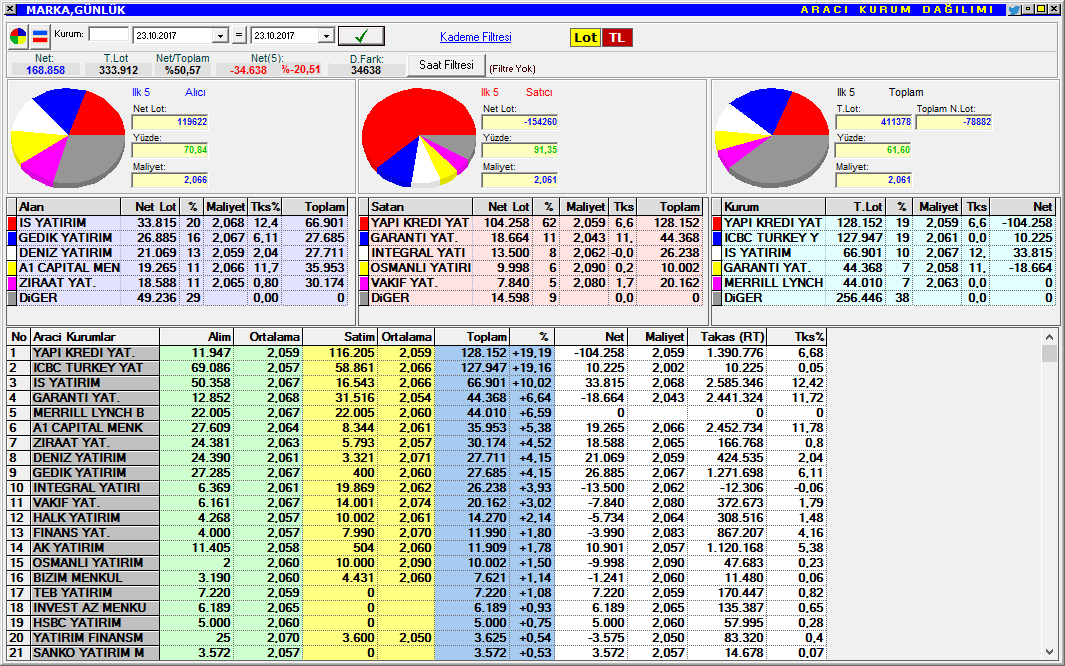Select row 16 BIZIM MENKUL in broker list
Image resolution: width=1065 pixels, height=666 pixels.
coord(416,578)
